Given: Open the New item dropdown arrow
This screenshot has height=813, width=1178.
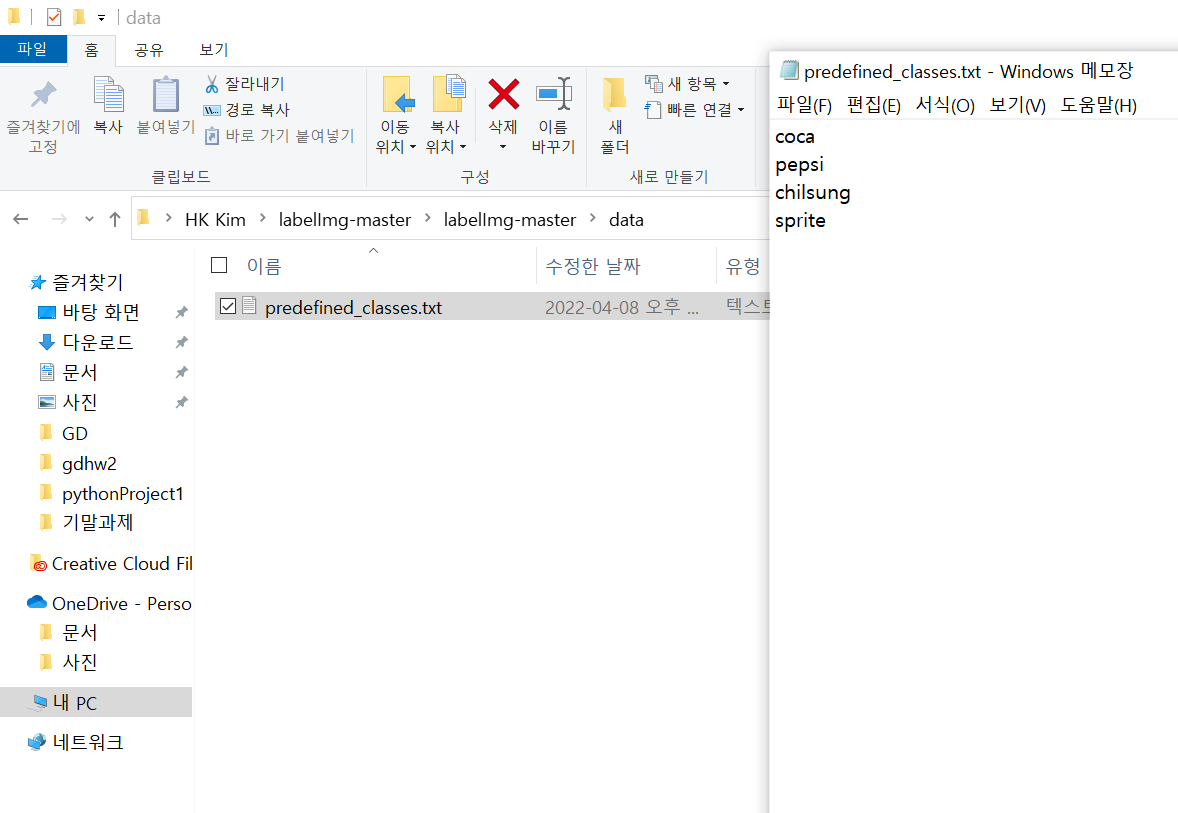Looking at the screenshot, I should (726, 84).
